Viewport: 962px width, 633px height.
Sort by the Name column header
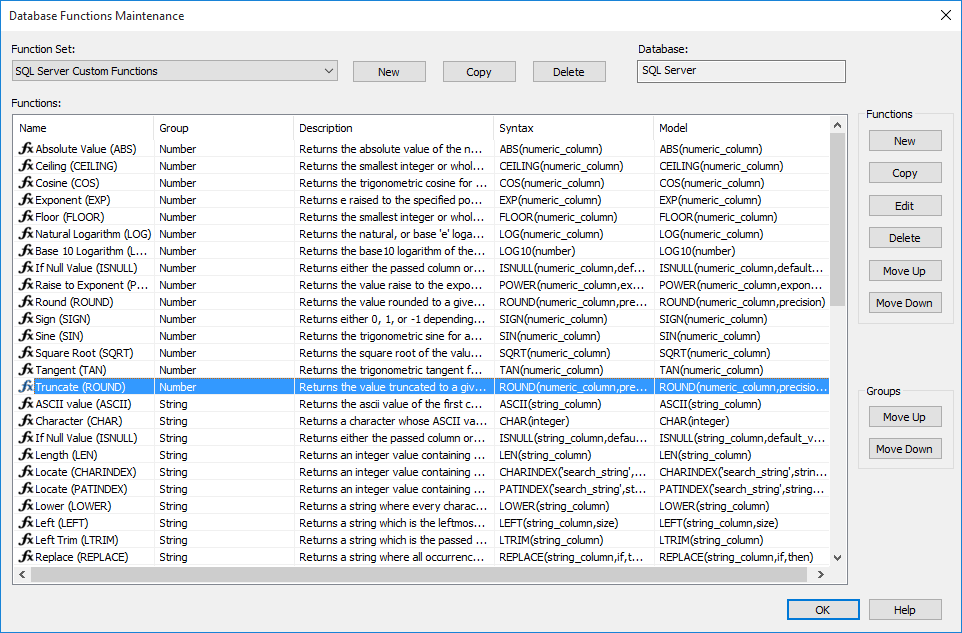click(x=83, y=128)
